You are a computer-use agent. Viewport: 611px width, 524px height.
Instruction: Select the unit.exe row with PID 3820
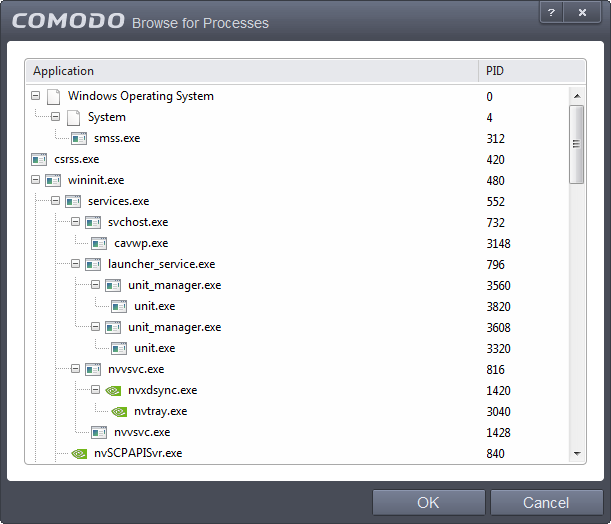(154, 306)
